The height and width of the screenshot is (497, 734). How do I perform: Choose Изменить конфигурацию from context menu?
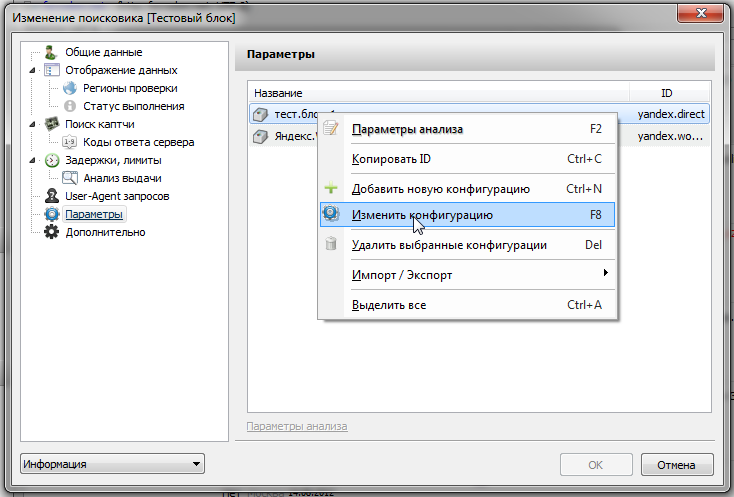422,214
